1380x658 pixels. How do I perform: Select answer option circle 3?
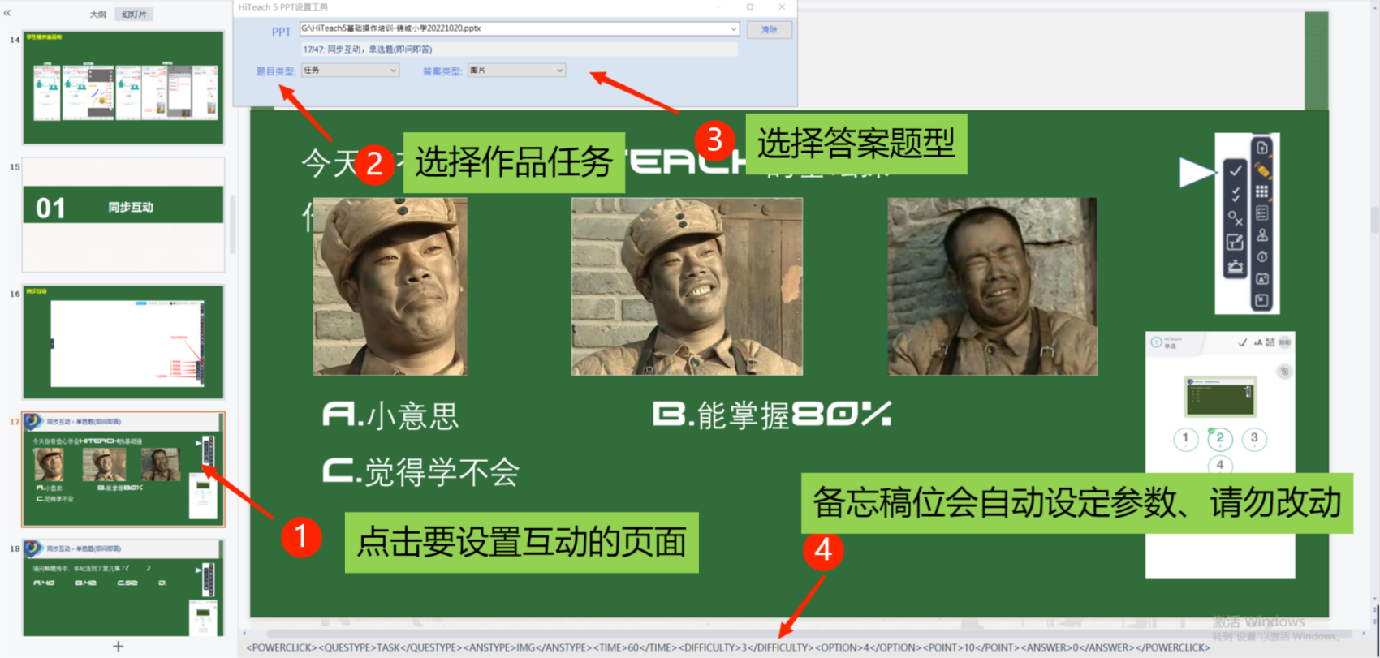[x=1254, y=439]
